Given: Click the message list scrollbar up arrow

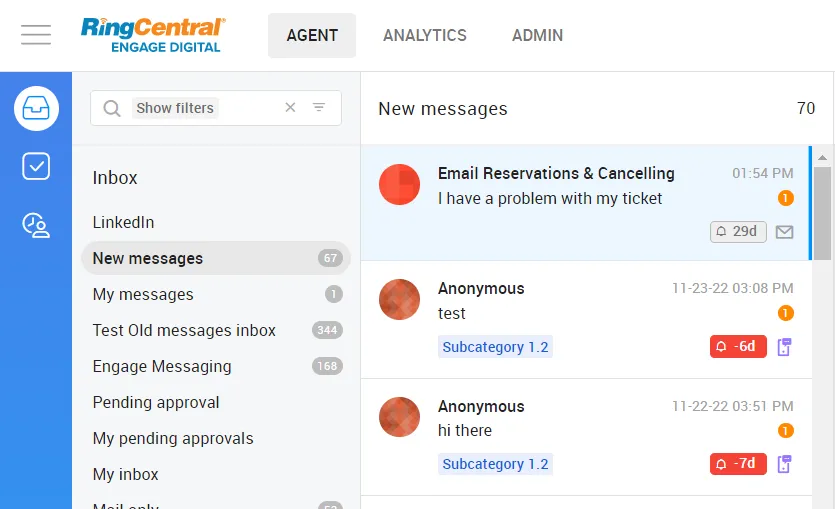Looking at the screenshot, I should click(x=823, y=157).
